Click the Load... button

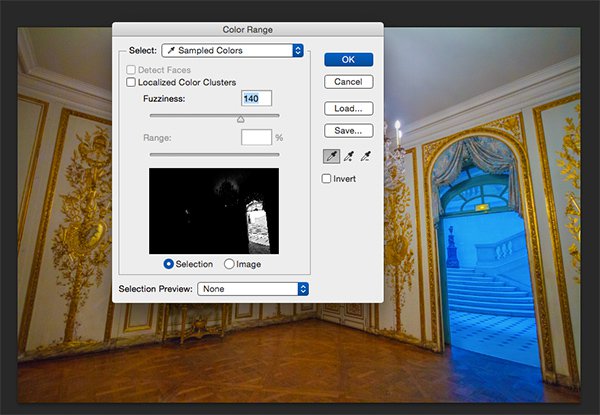(348, 108)
